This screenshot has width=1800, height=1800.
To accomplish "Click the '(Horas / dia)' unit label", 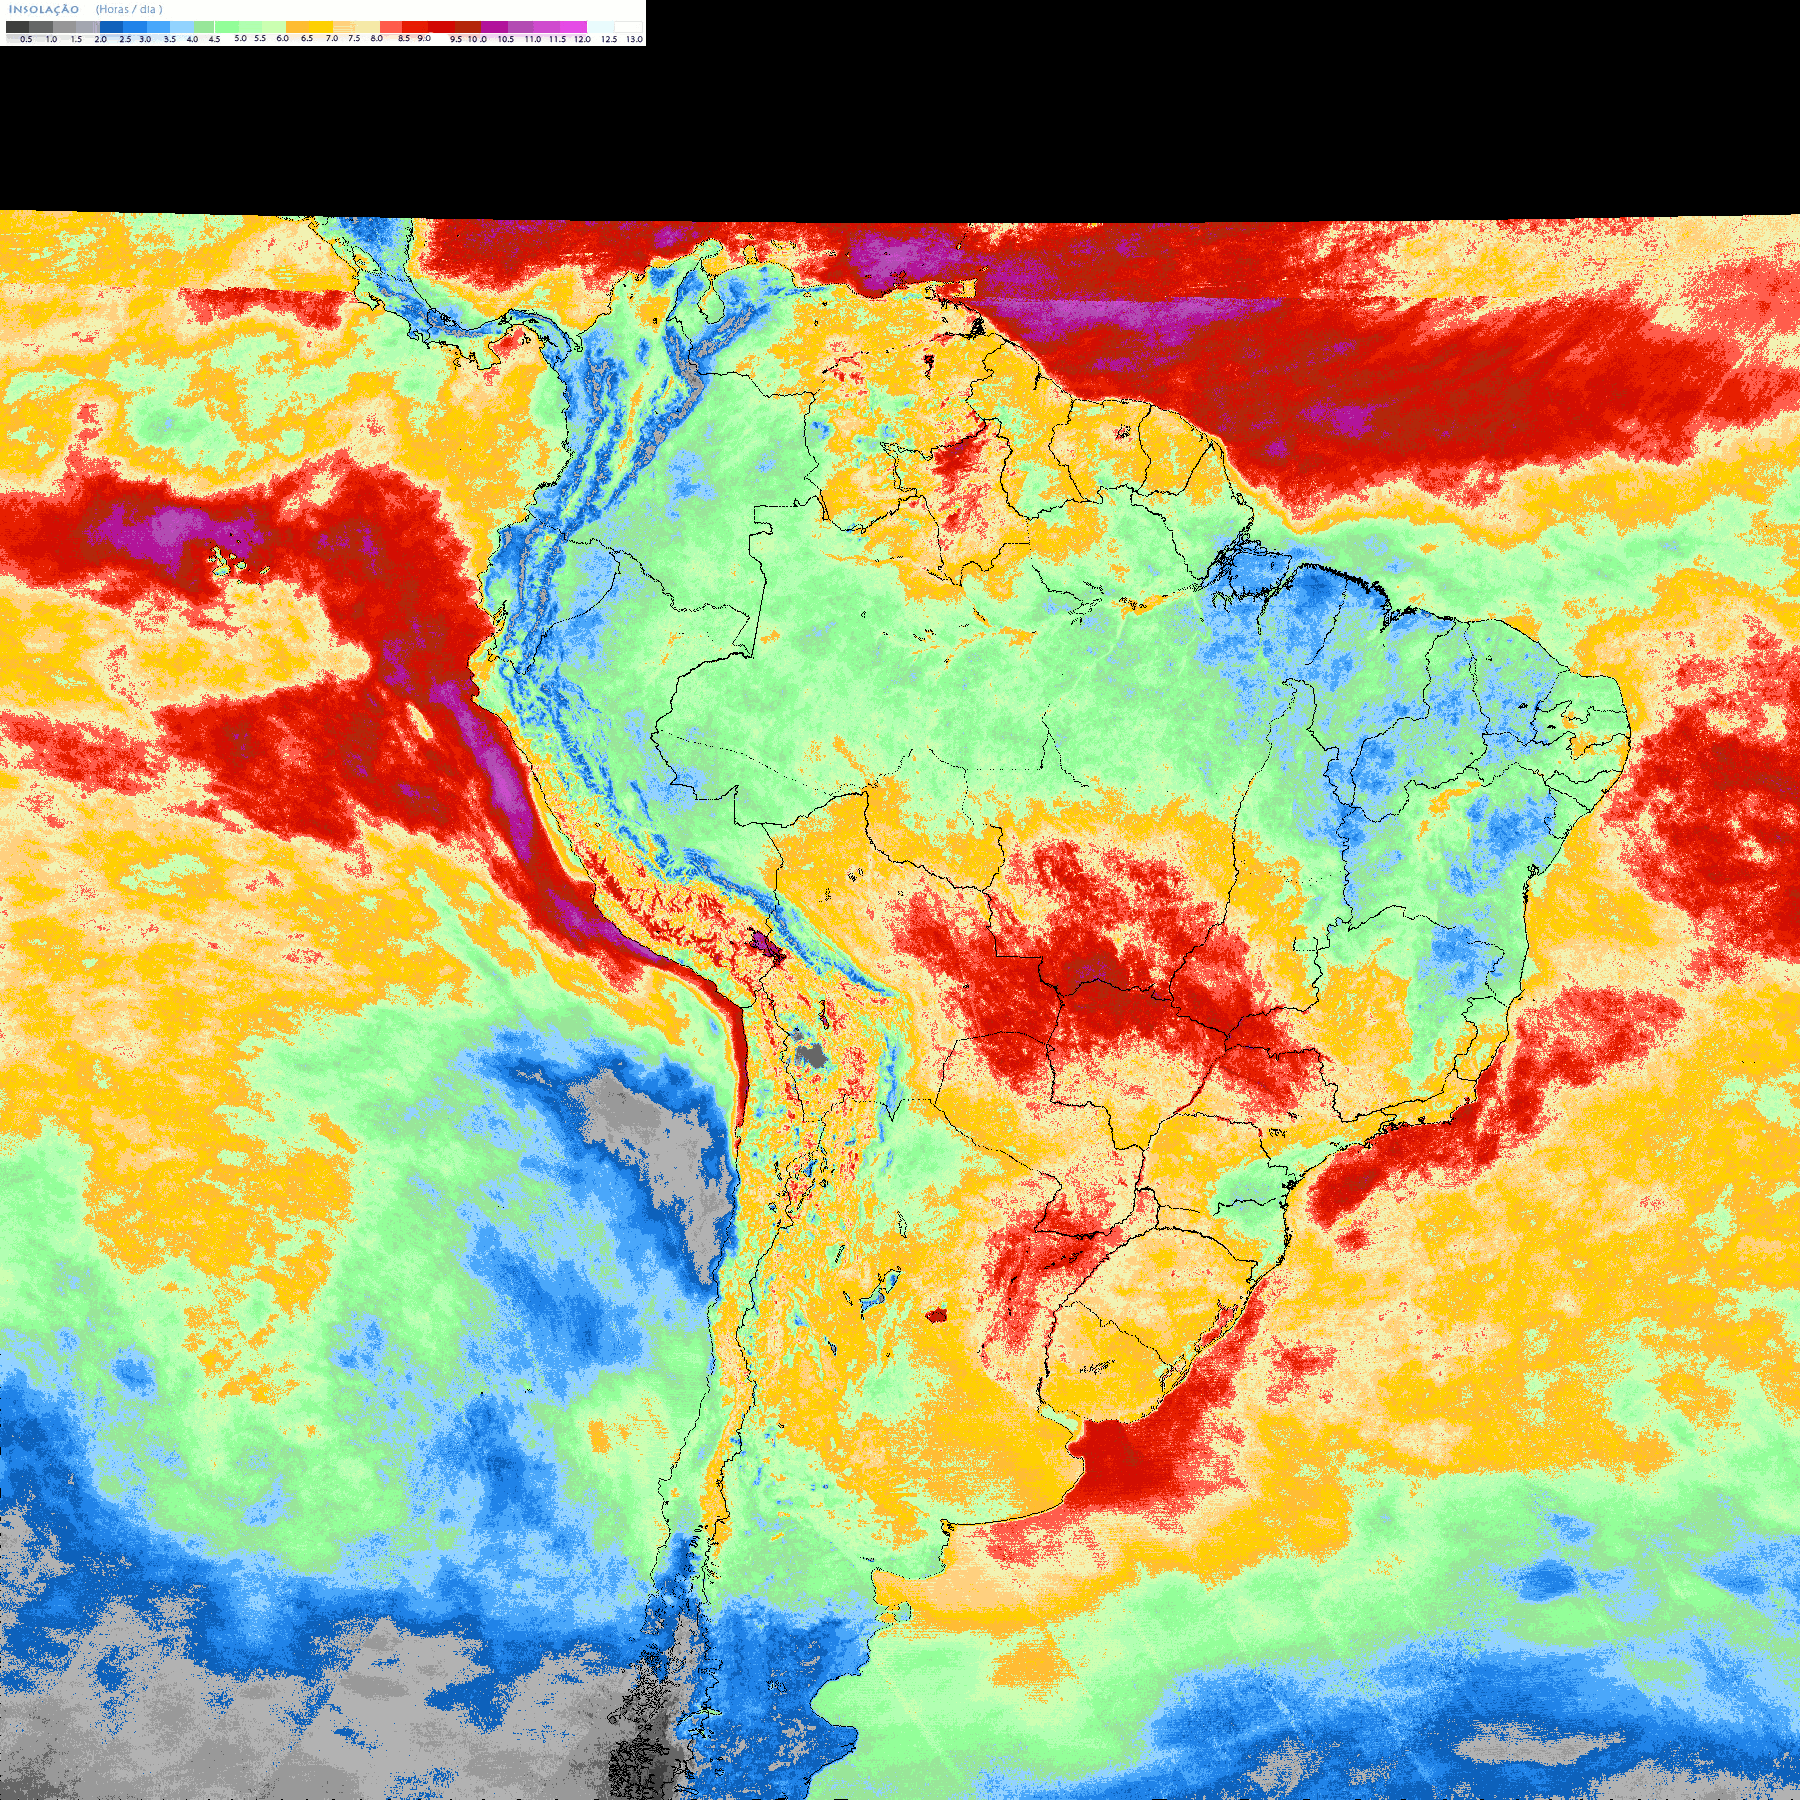I will tap(129, 9).
